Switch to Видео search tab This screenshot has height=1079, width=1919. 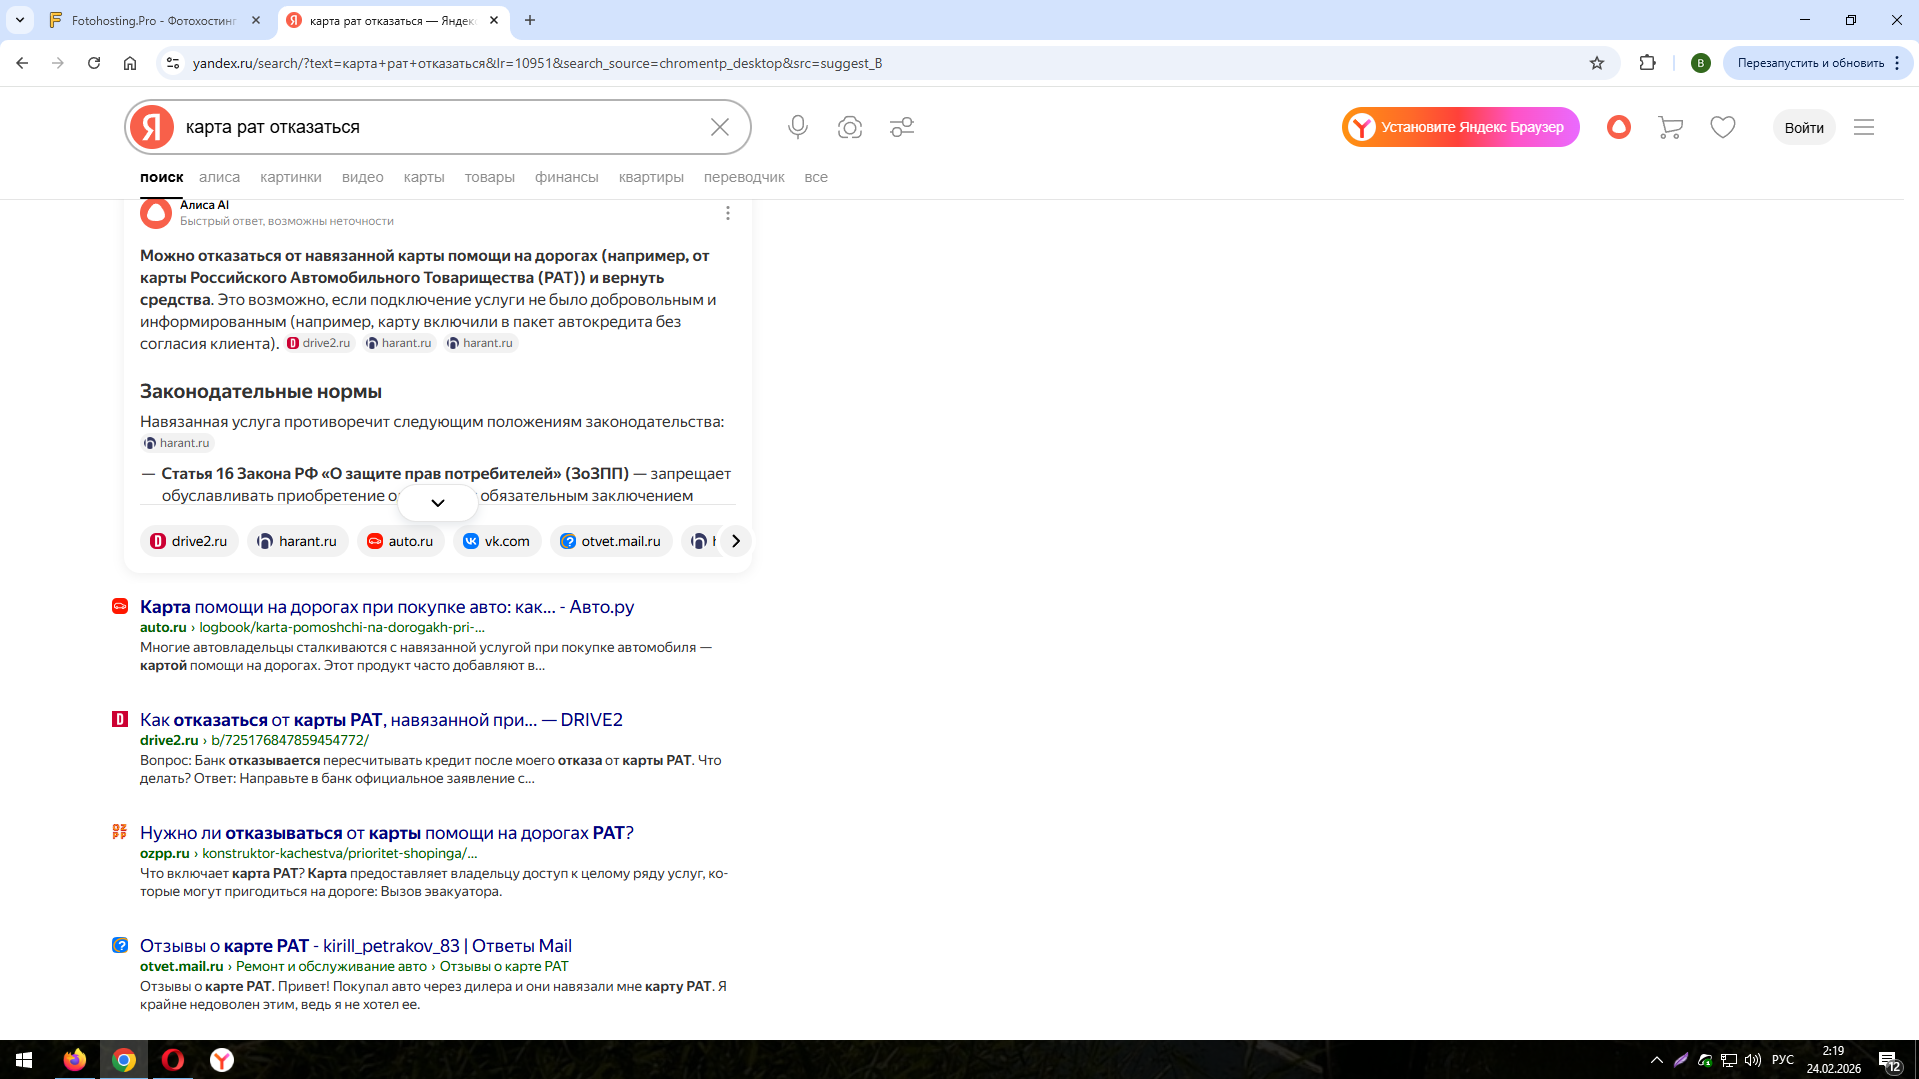click(x=363, y=177)
